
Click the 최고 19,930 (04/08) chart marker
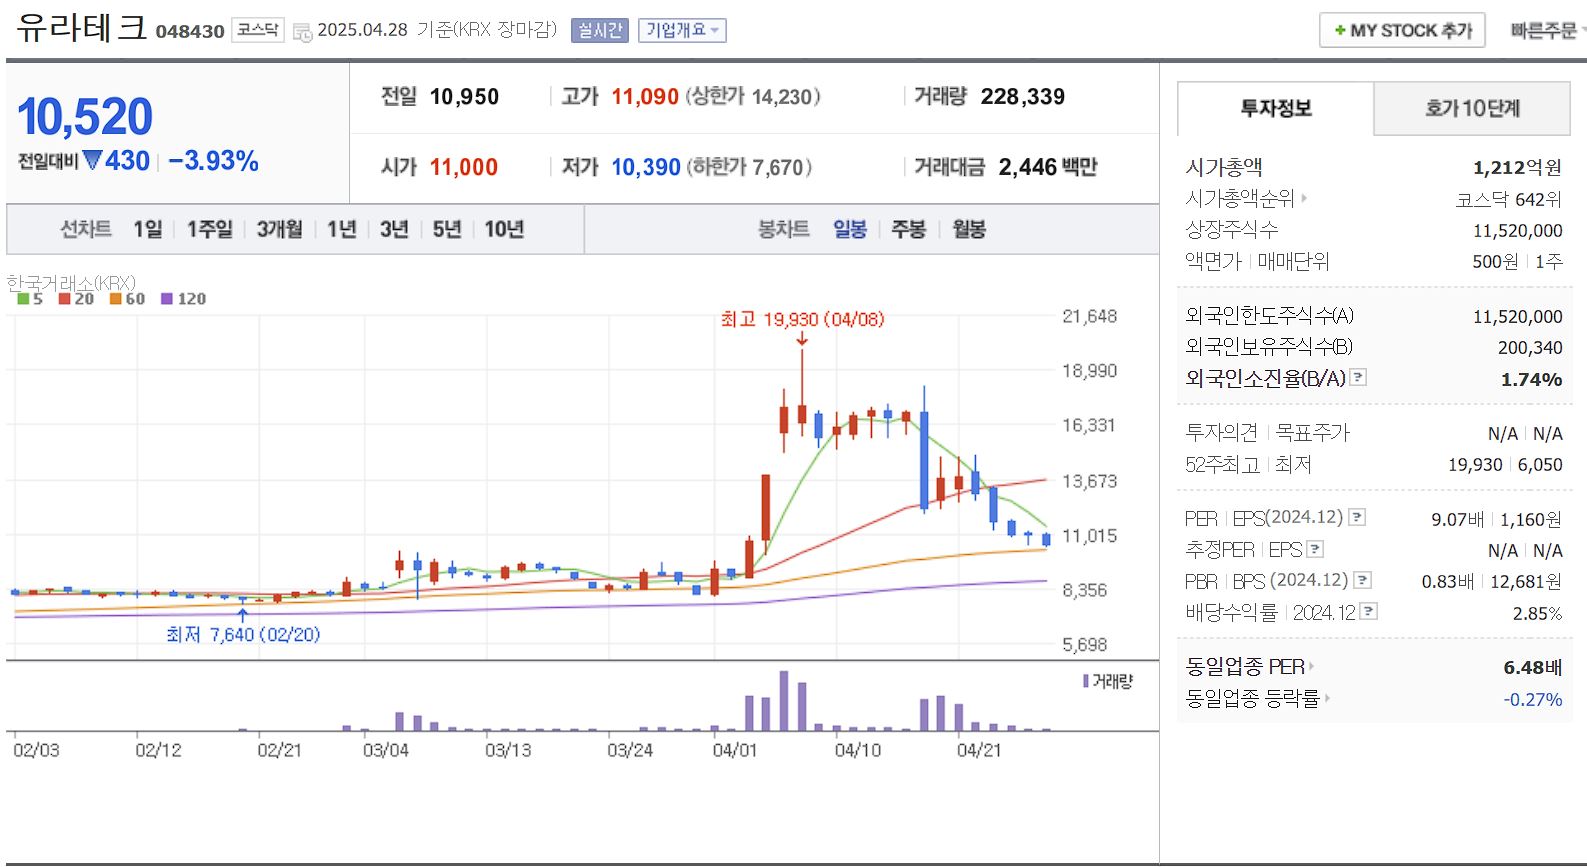[x=802, y=319]
